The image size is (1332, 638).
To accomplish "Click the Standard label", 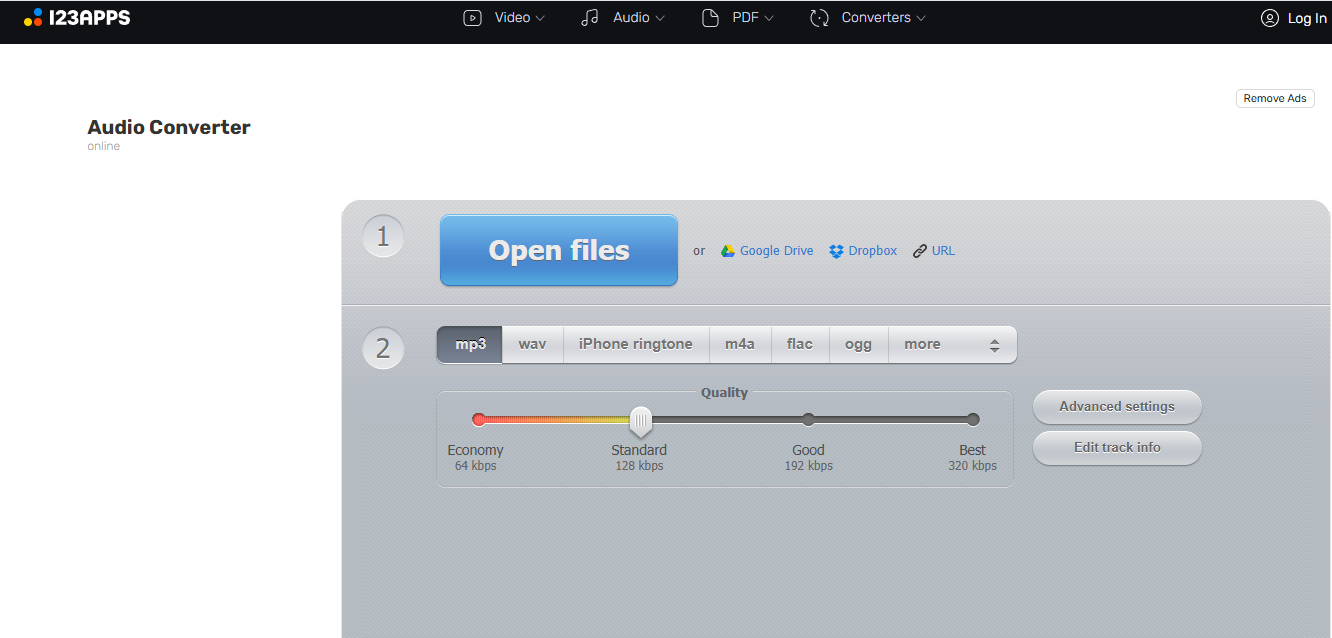I will tap(639, 450).
